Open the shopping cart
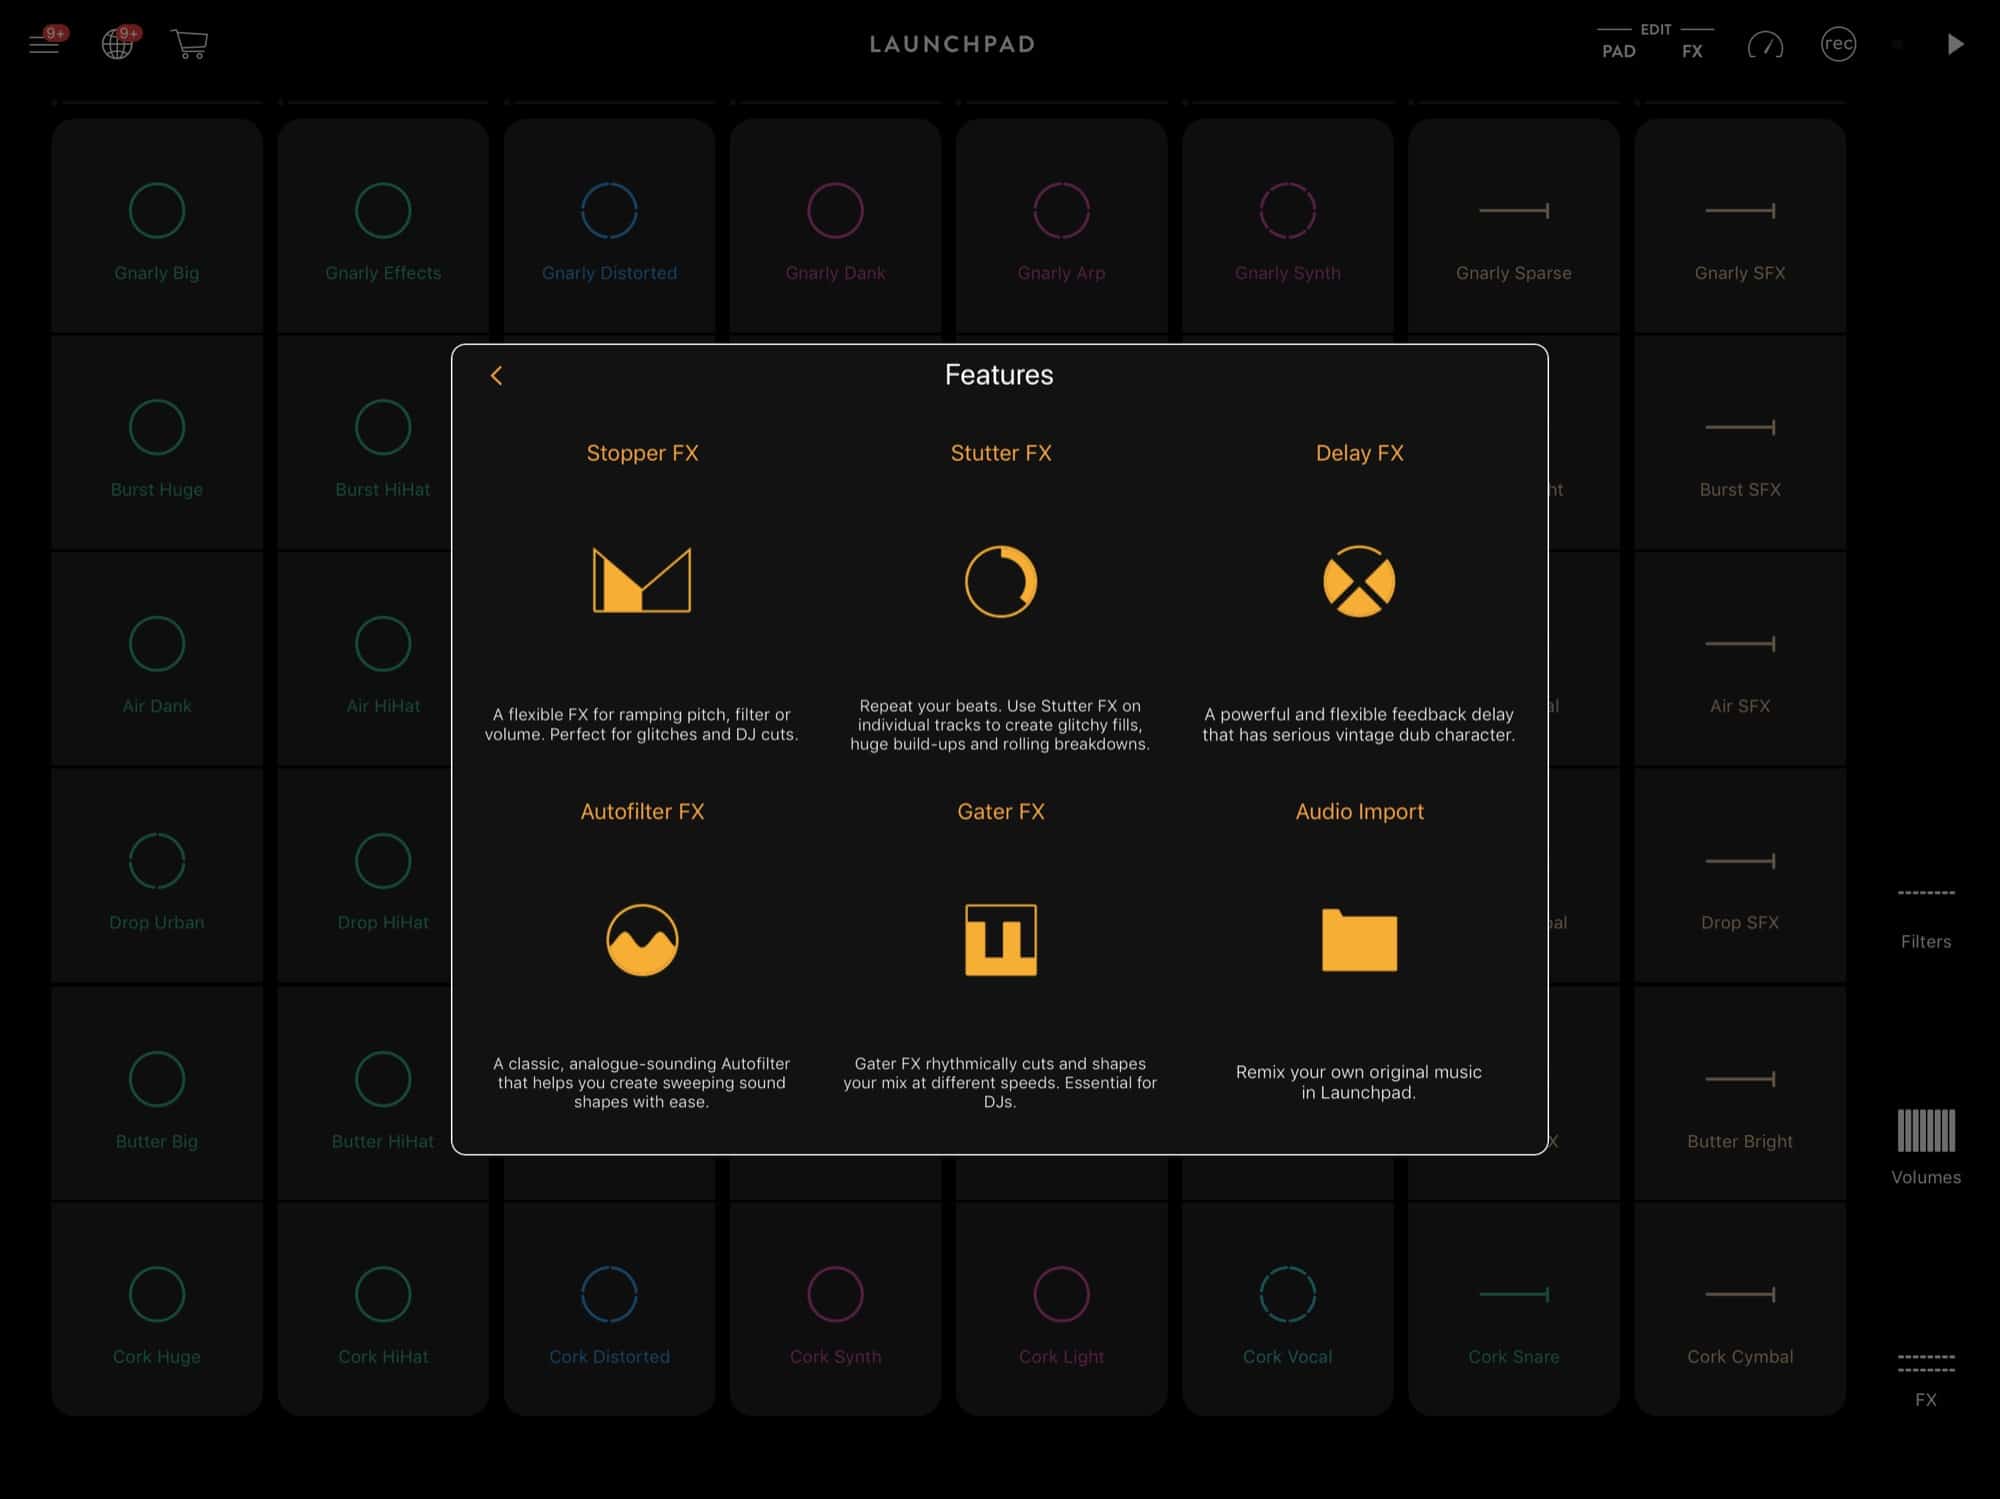Screen dimensions: 2000x1499 click(x=187, y=43)
